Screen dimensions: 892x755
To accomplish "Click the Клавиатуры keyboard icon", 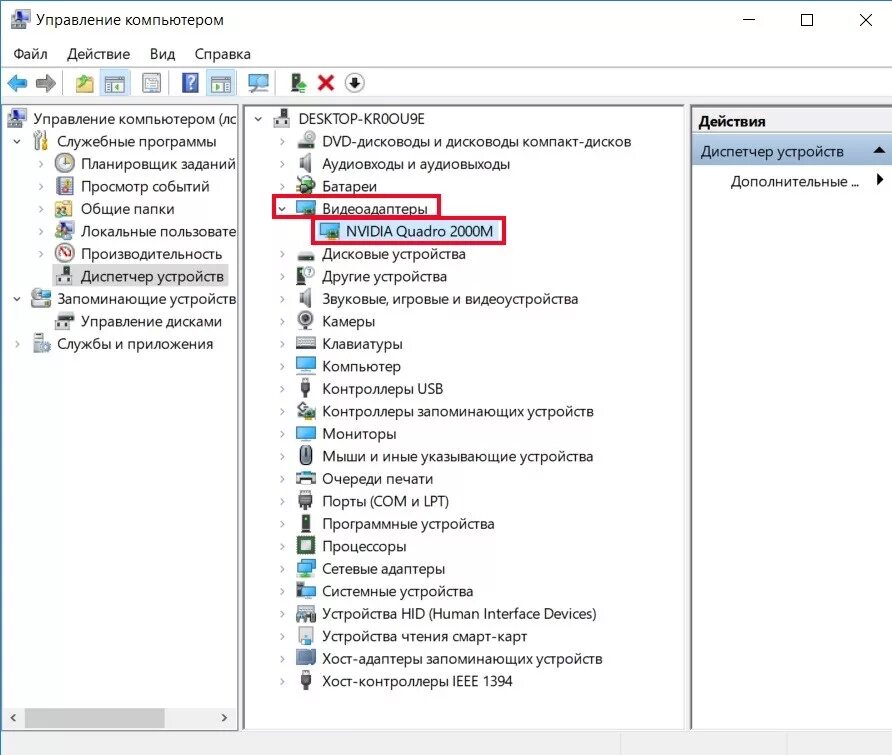I will point(305,343).
